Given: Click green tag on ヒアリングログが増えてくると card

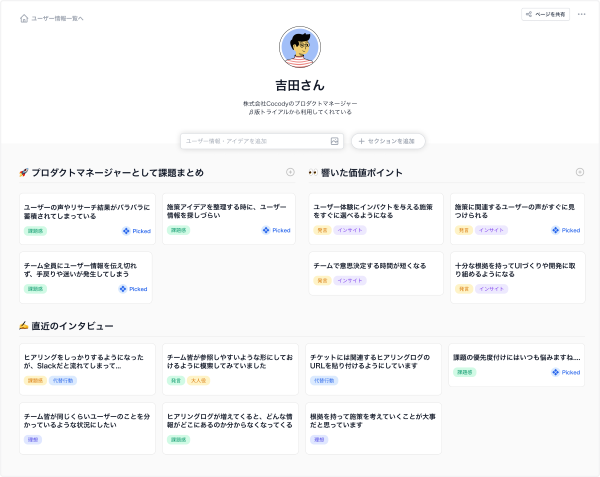Looking at the screenshot, I should 178,440.
